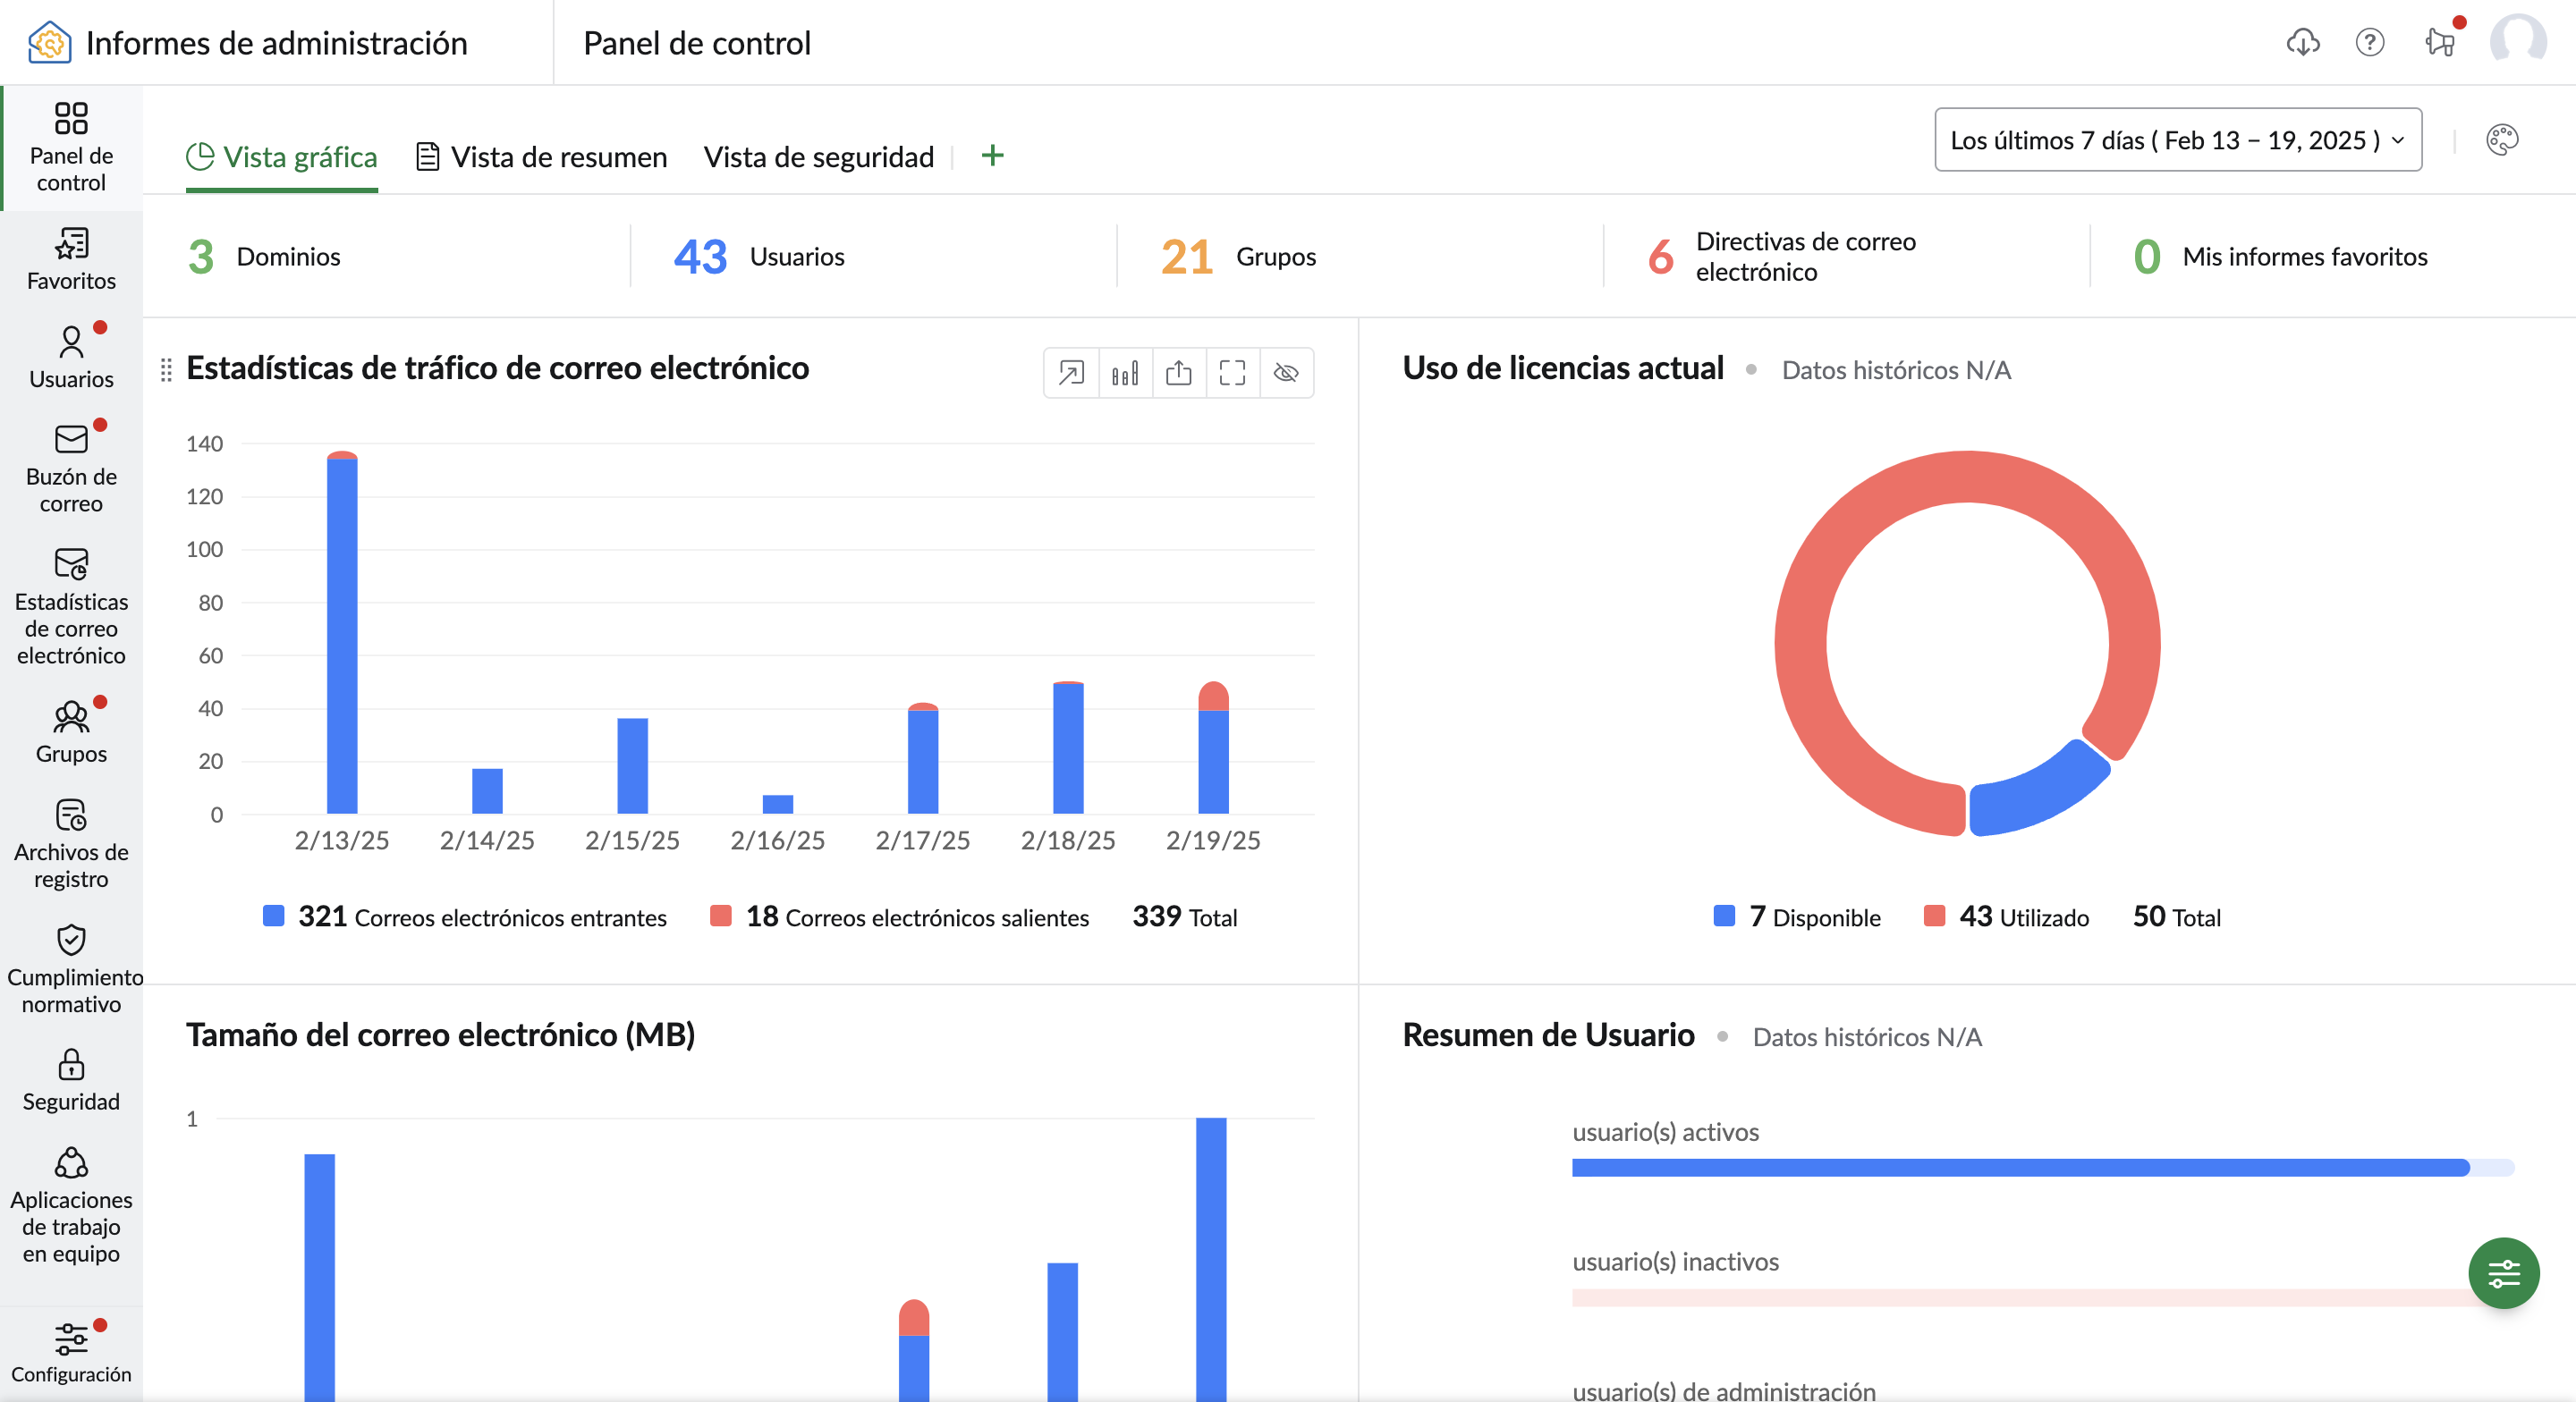Click the Utilizado legend color swatch
Screen dimensions: 2576x1402
[x=1934, y=916]
